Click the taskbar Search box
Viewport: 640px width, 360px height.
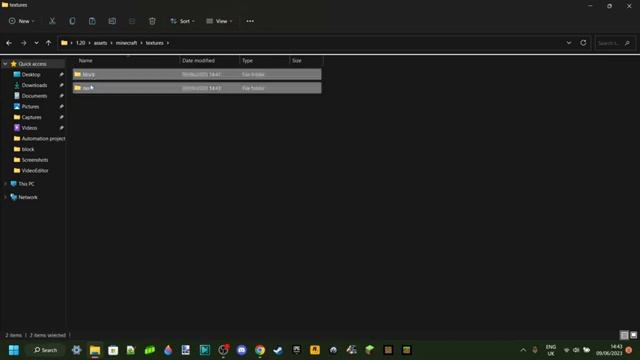[46, 350]
